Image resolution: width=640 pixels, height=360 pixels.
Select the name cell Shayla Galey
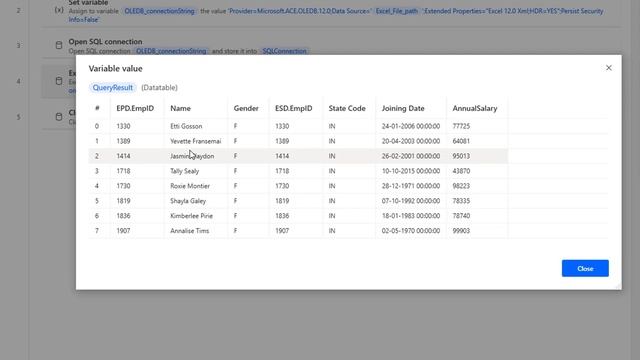tap(188, 201)
